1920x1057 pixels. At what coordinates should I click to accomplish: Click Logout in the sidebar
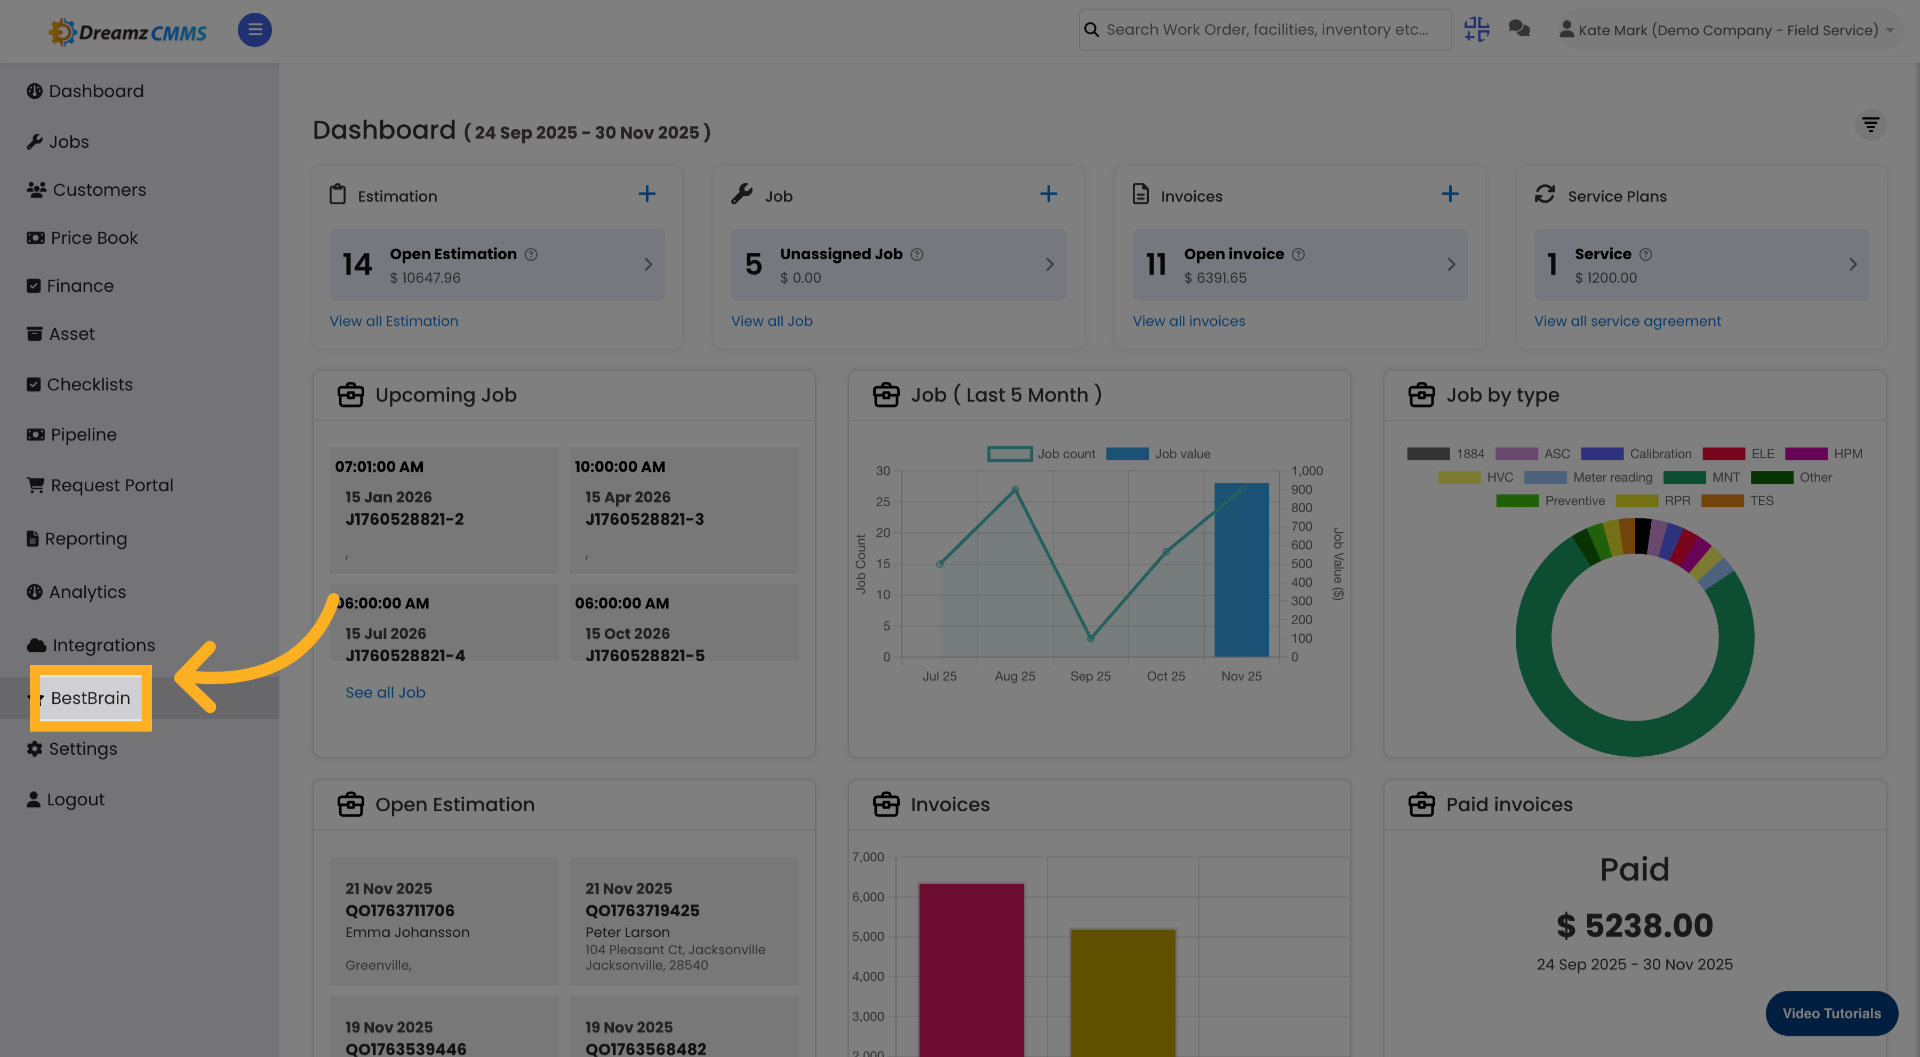65,799
